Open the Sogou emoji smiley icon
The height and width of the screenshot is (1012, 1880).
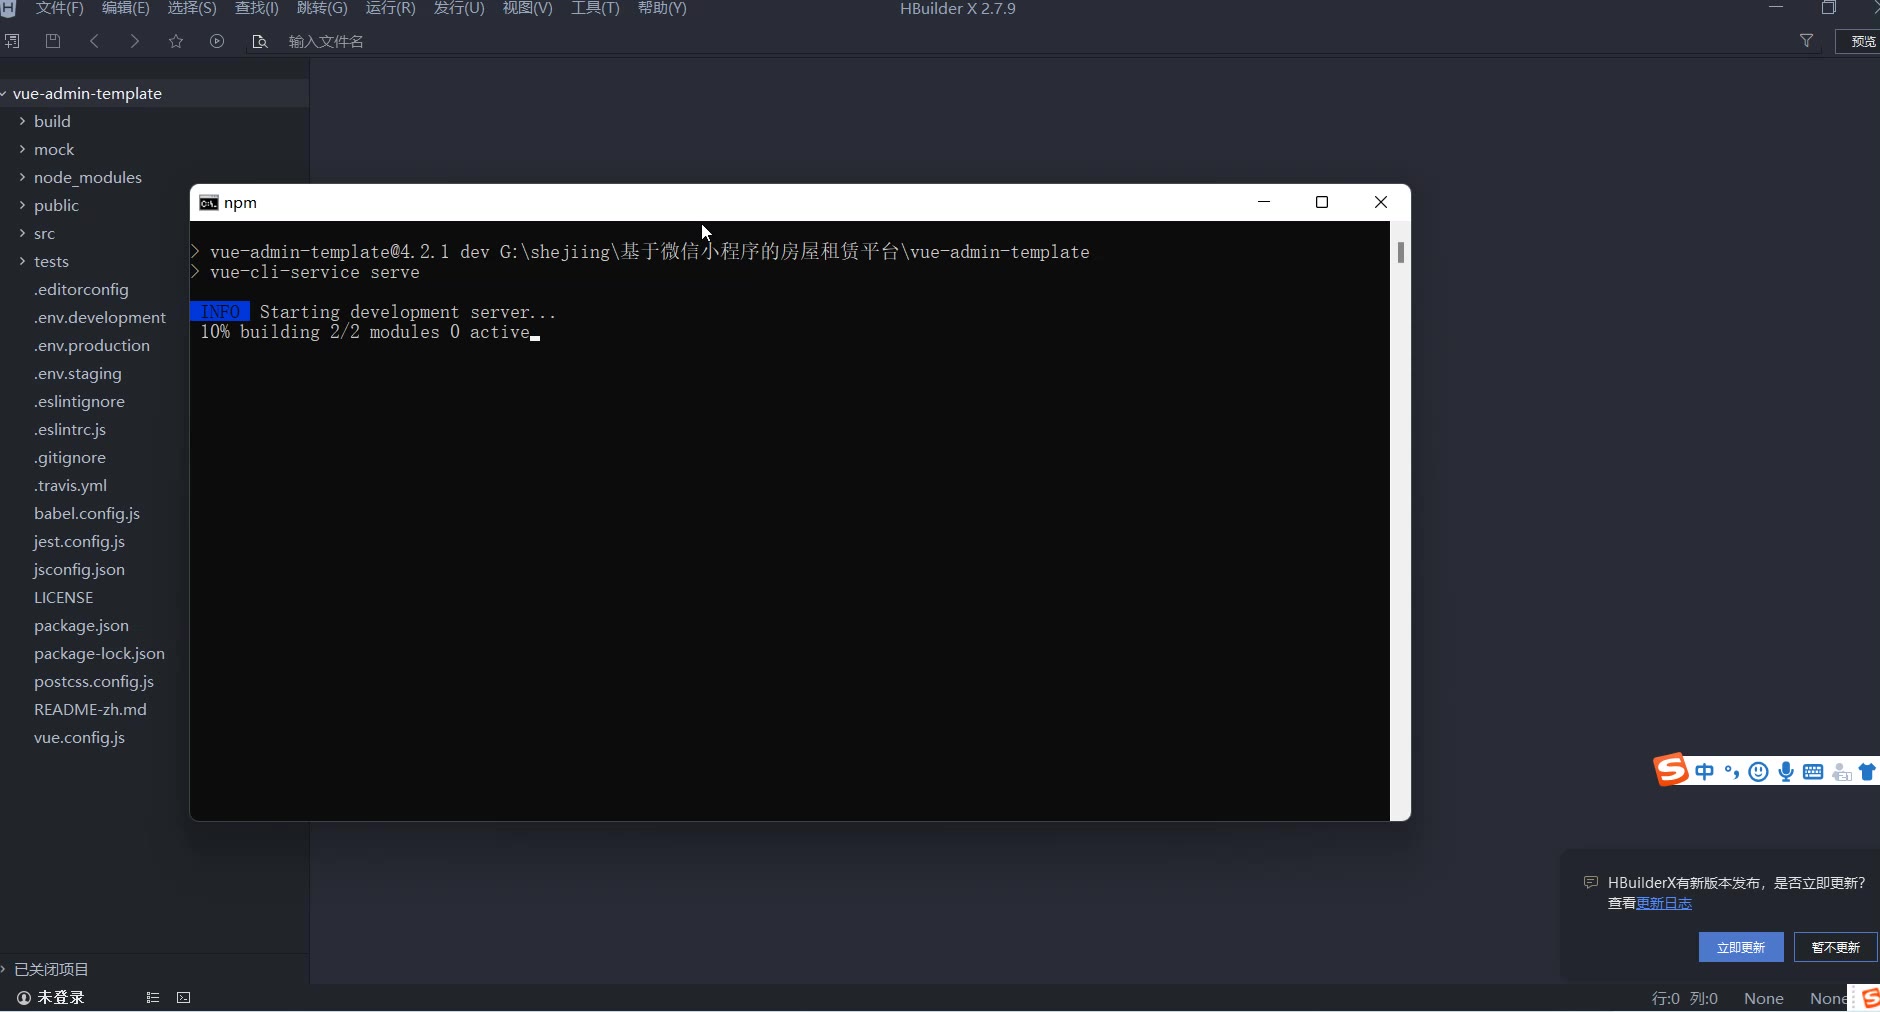pyautogui.click(x=1759, y=772)
